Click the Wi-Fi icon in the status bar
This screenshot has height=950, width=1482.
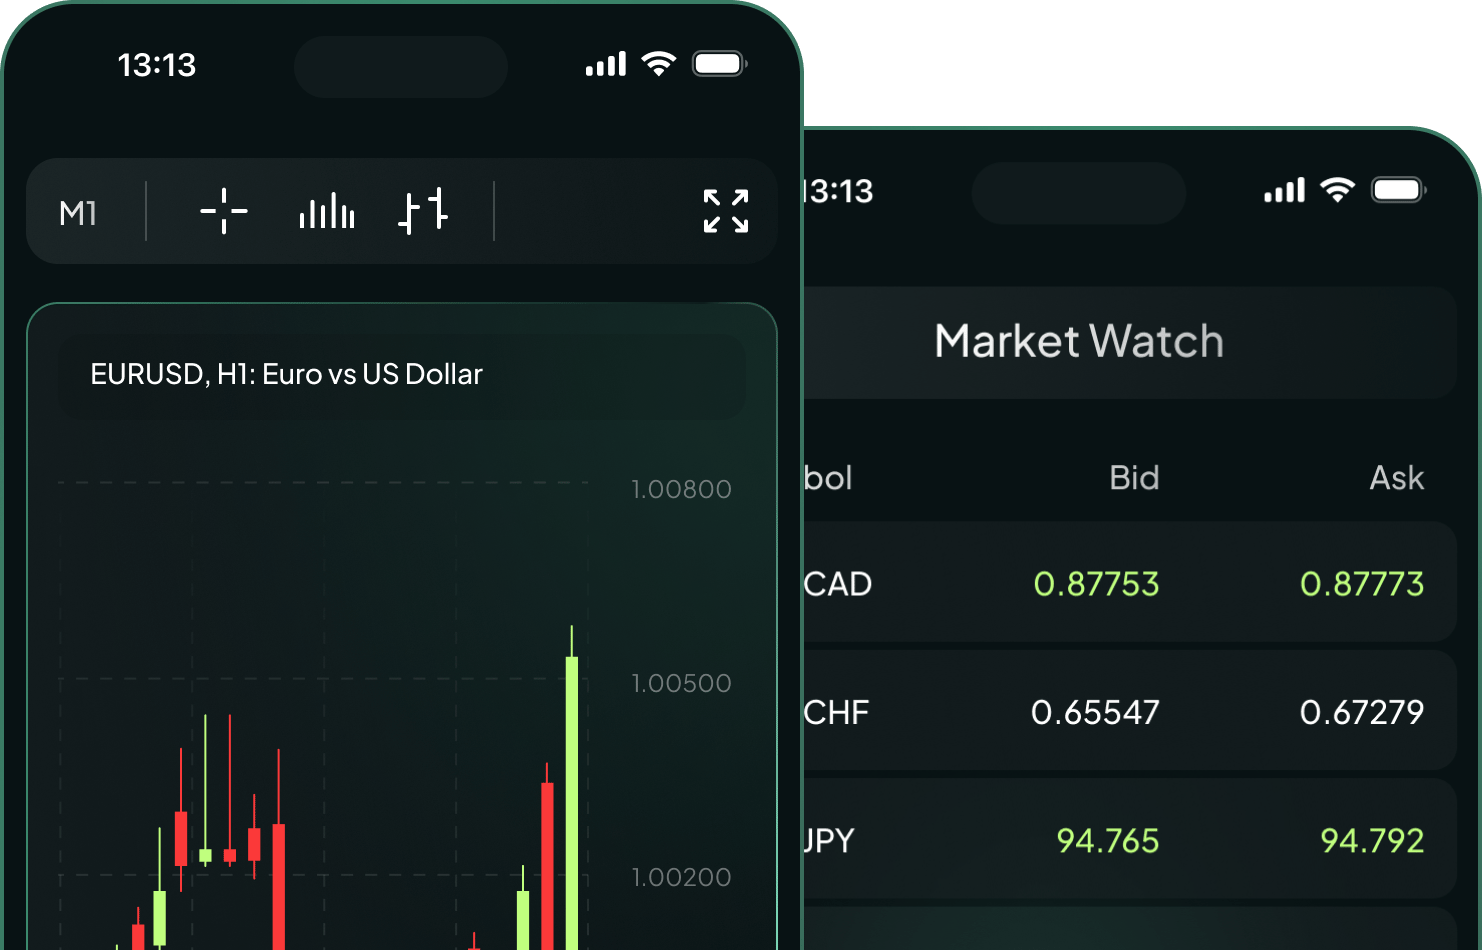click(x=657, y=63)
